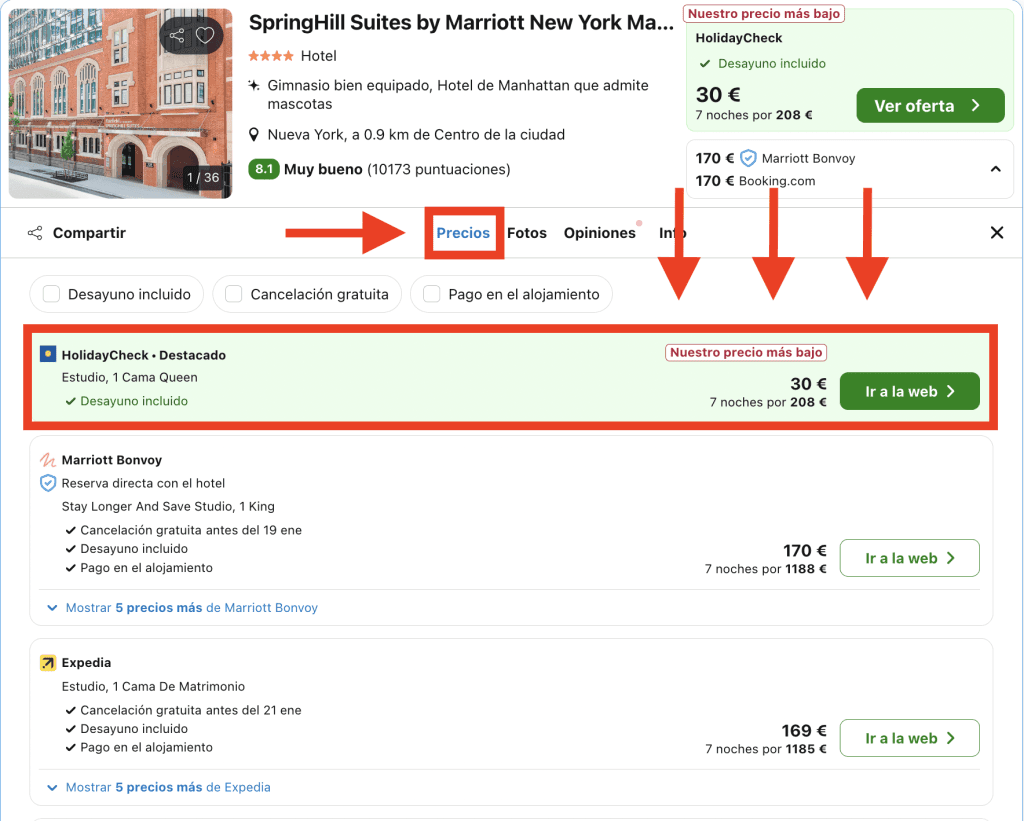The image size is (1024, 821).
Task: Tick the Cancelación gratuita checkbox
Action: (234, 294)
